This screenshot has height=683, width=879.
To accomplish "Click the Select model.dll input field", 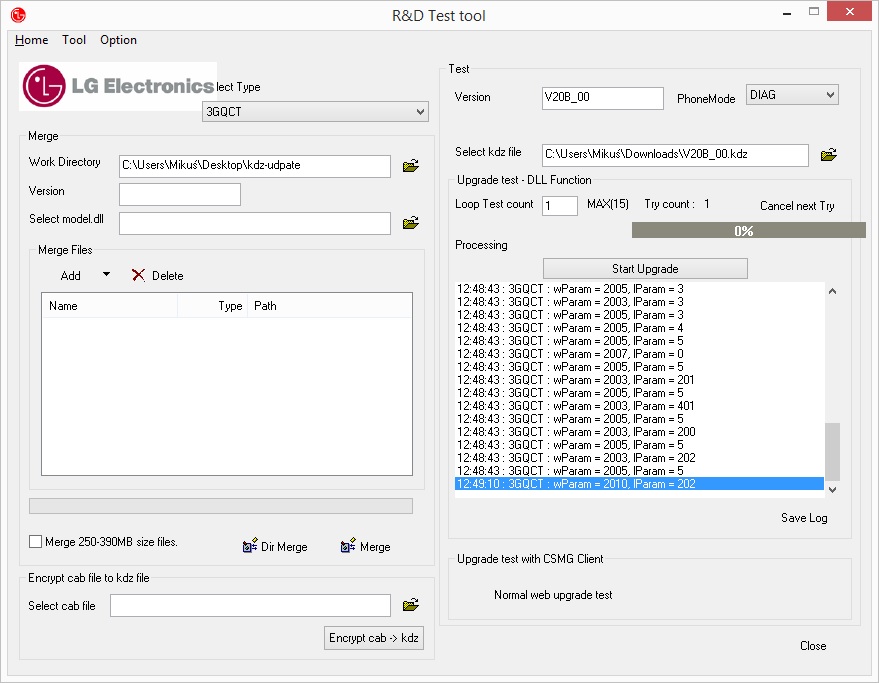I will (x=255, y=223).
